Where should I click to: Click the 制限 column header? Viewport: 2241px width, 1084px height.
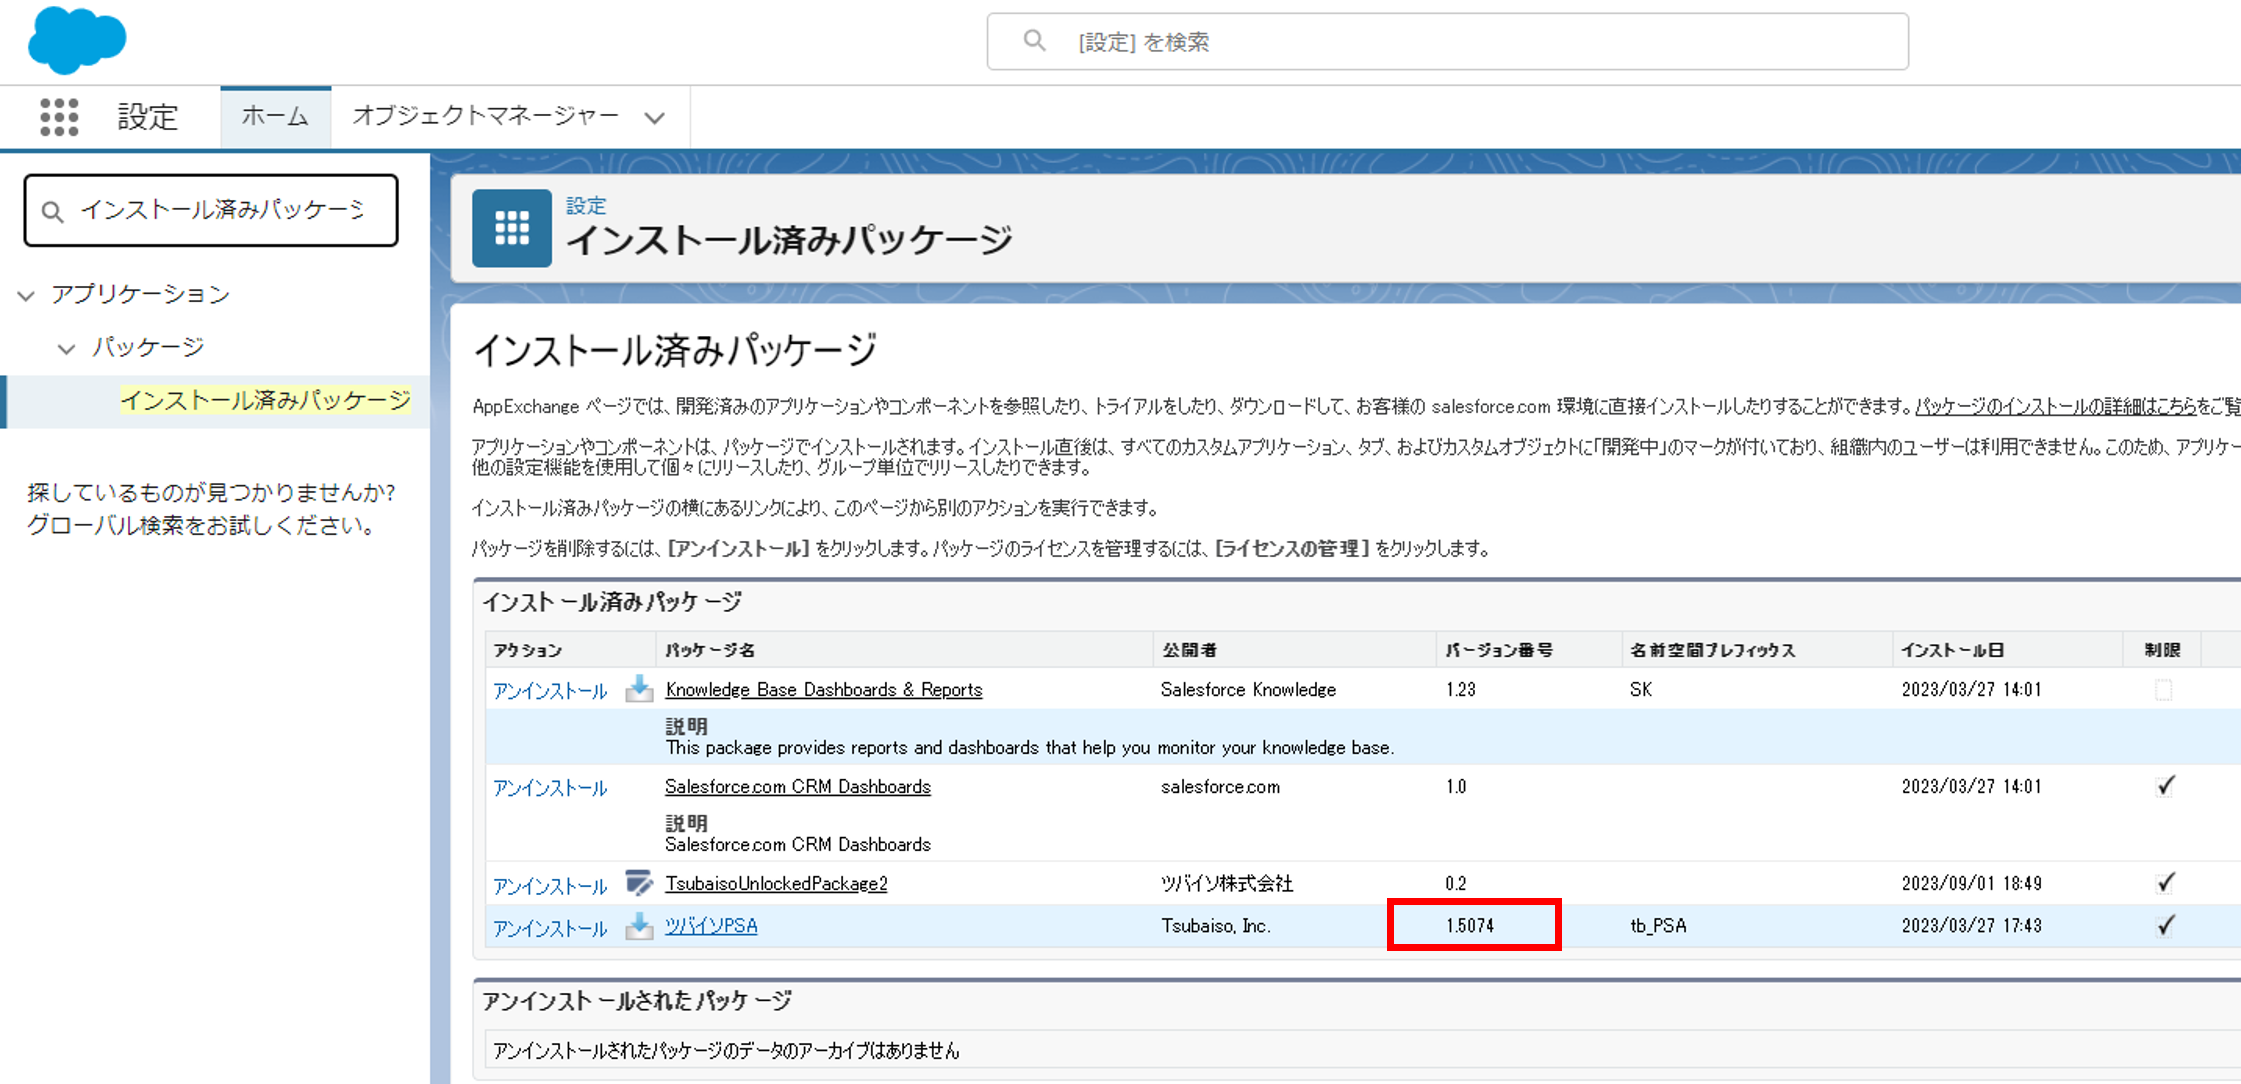coord(2162,650)
